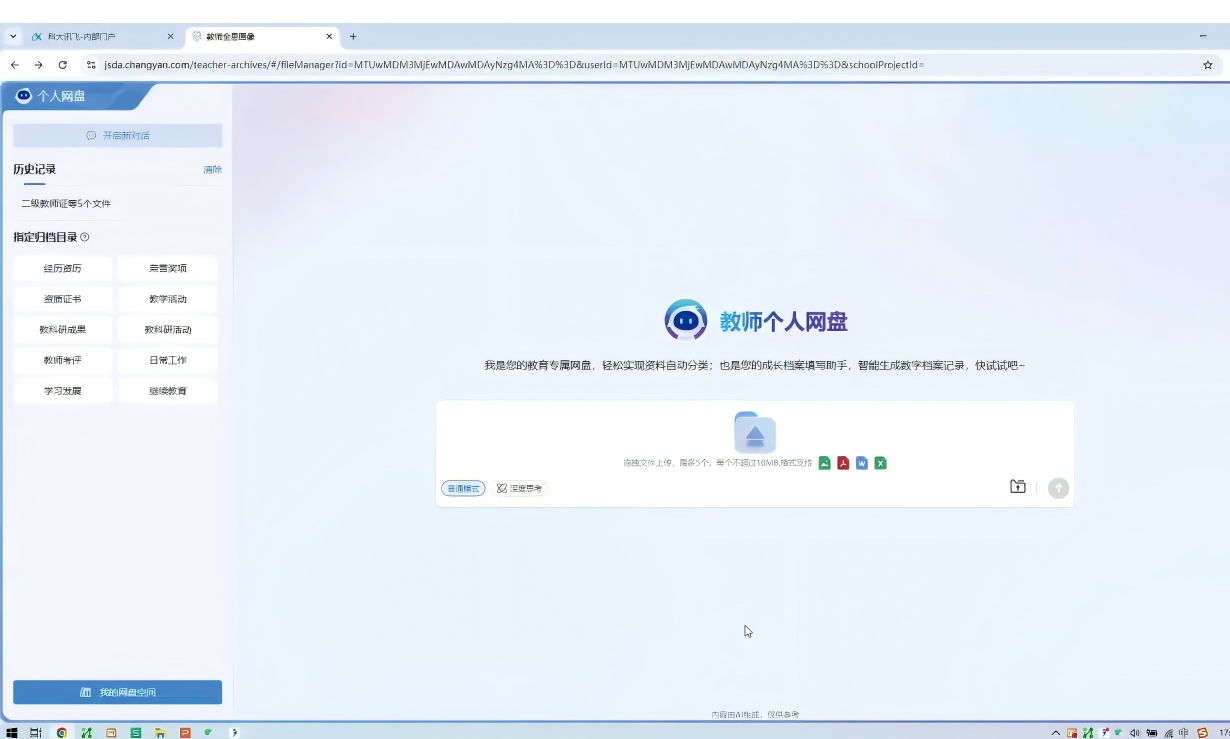Click the blue Word format icon
1230x739 pixels.
[862, 463]
